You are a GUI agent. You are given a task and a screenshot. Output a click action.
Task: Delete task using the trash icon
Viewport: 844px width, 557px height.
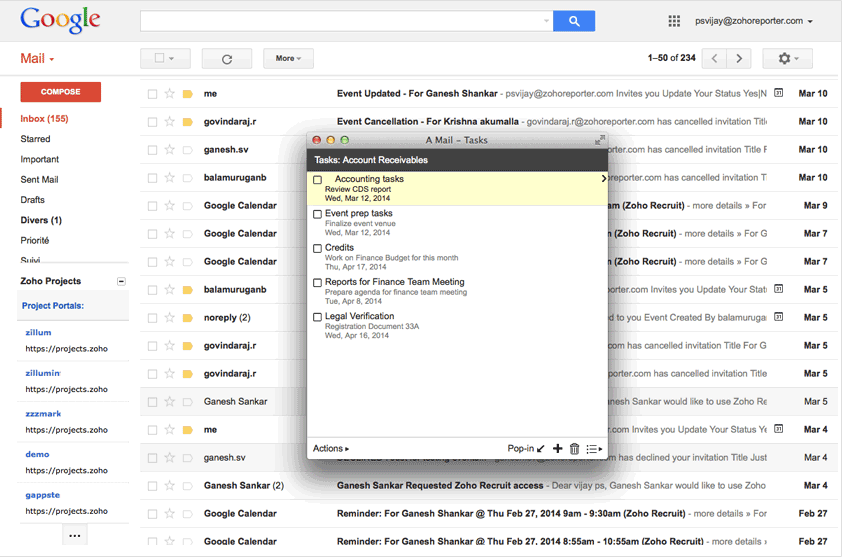tap(575, 449)
